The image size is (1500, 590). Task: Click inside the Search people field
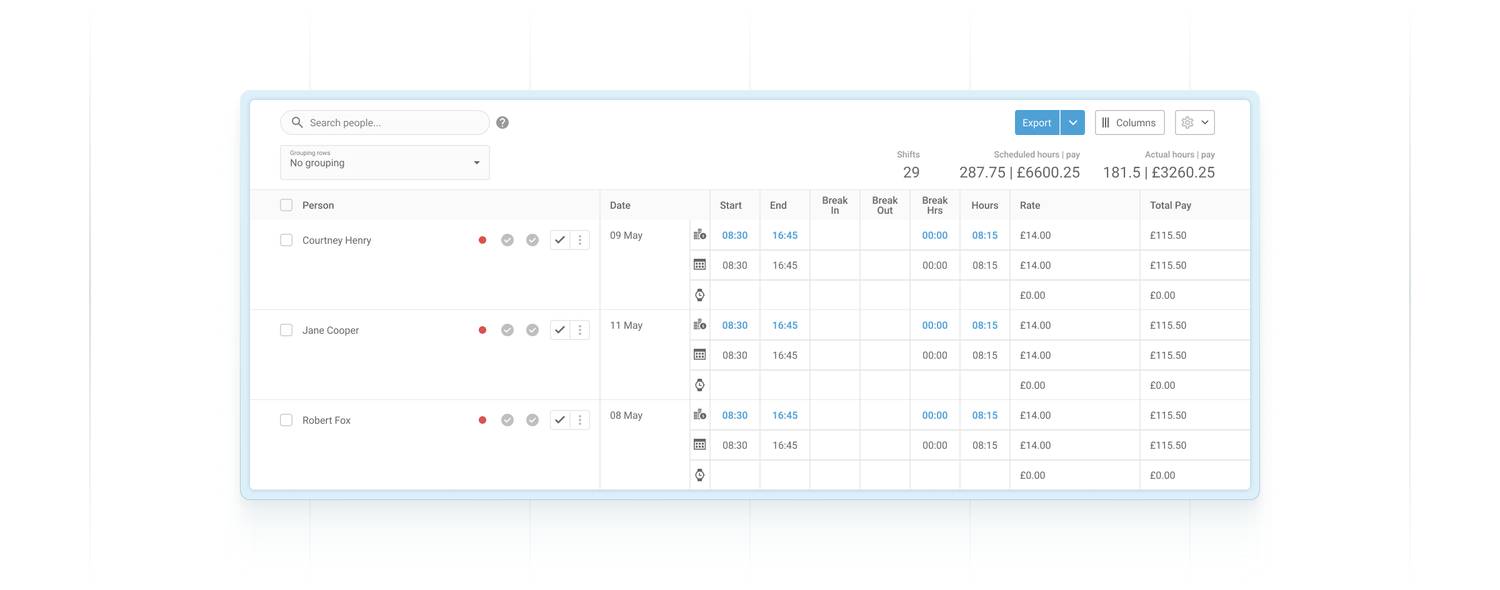pyautogui.click(x=384, y=122)
